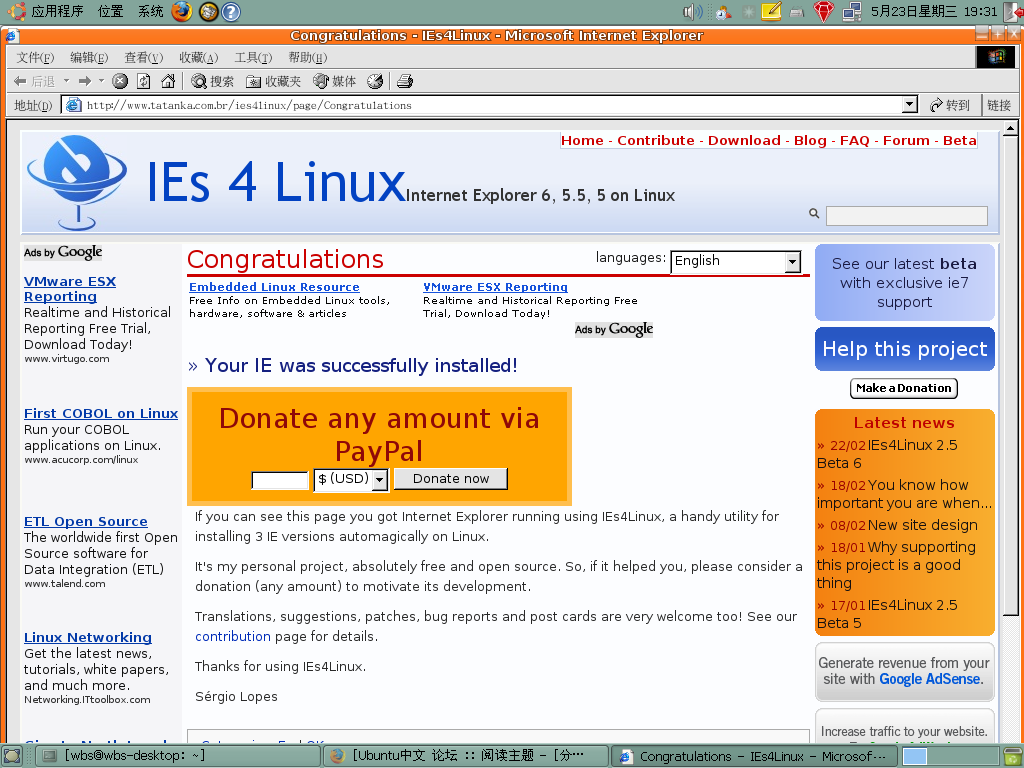Viewport: 1024px width, 768px height.
Task: Stop page loading with the Stop icon
Action: (x=120, y=81)
